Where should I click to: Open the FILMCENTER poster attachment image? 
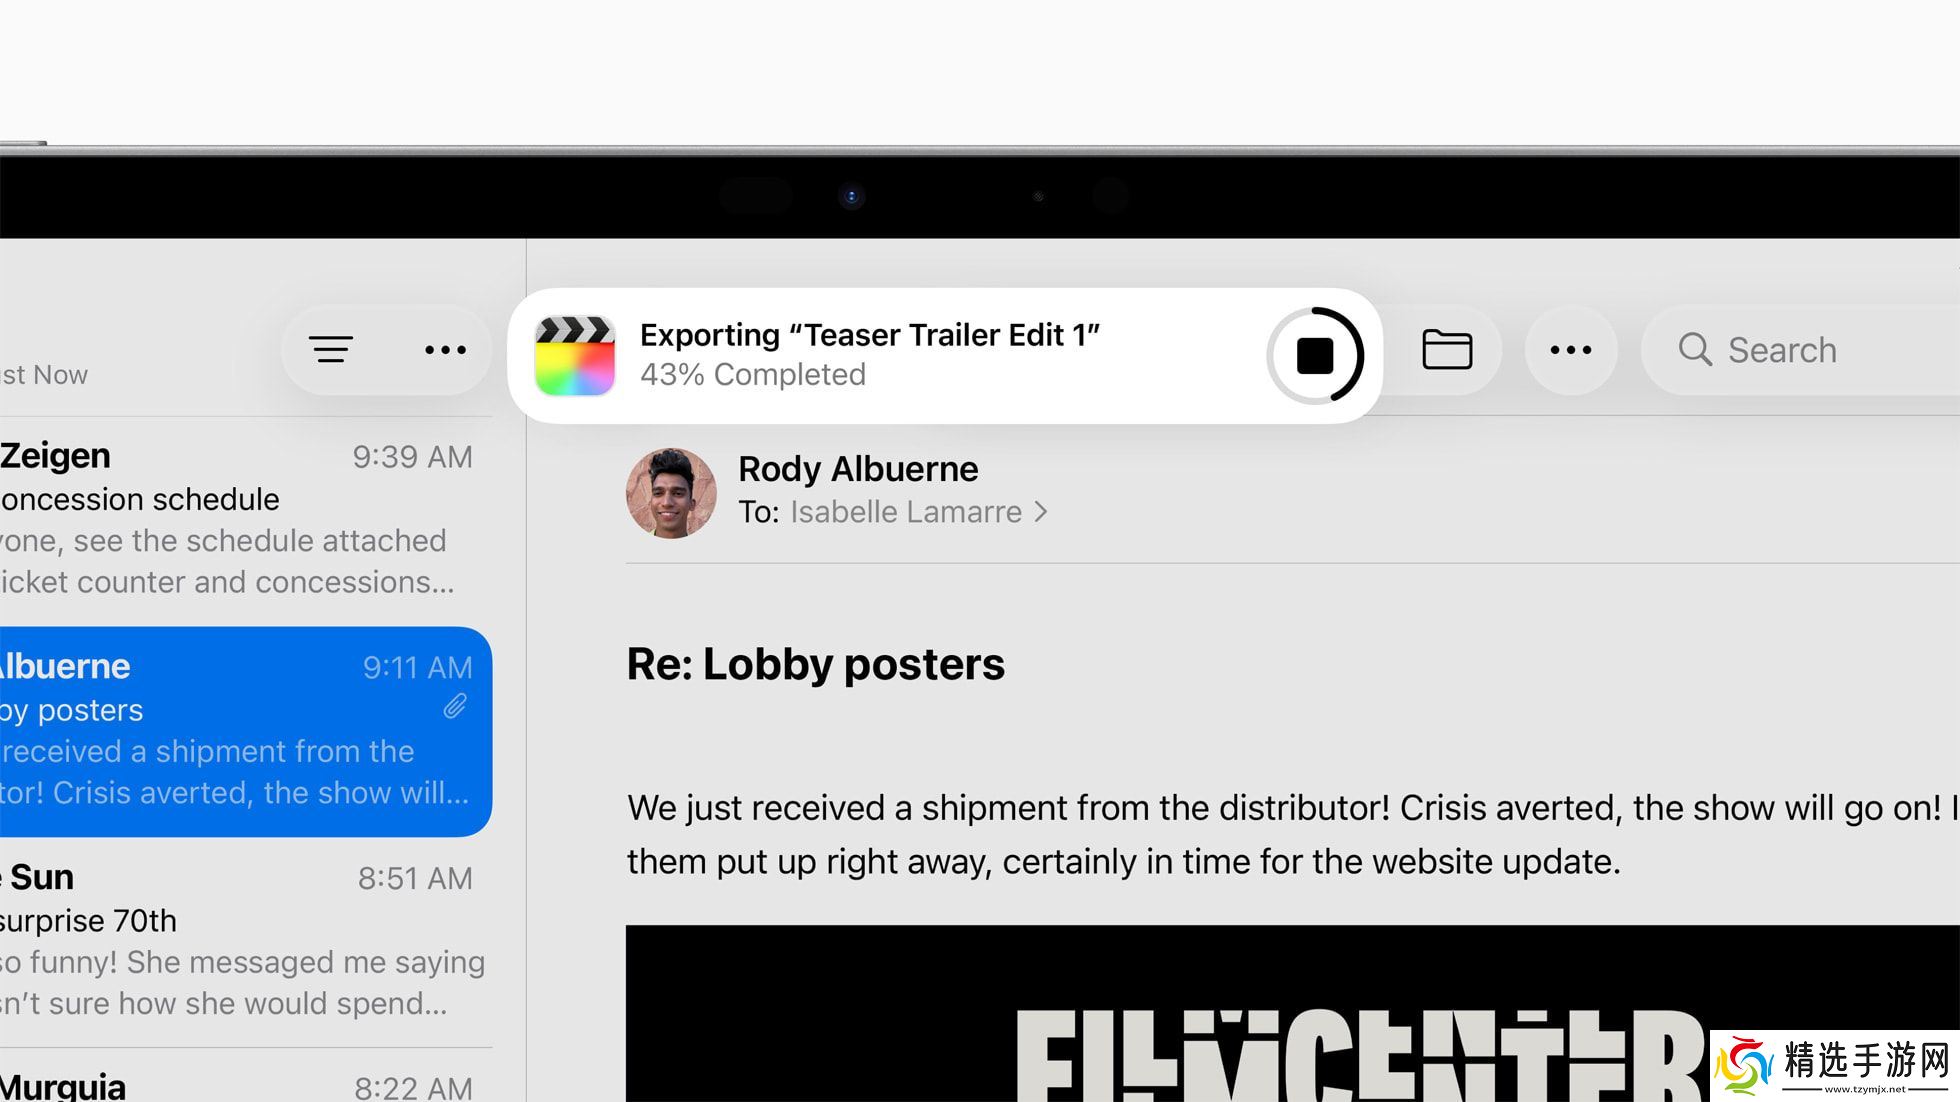(1293, 1013)
